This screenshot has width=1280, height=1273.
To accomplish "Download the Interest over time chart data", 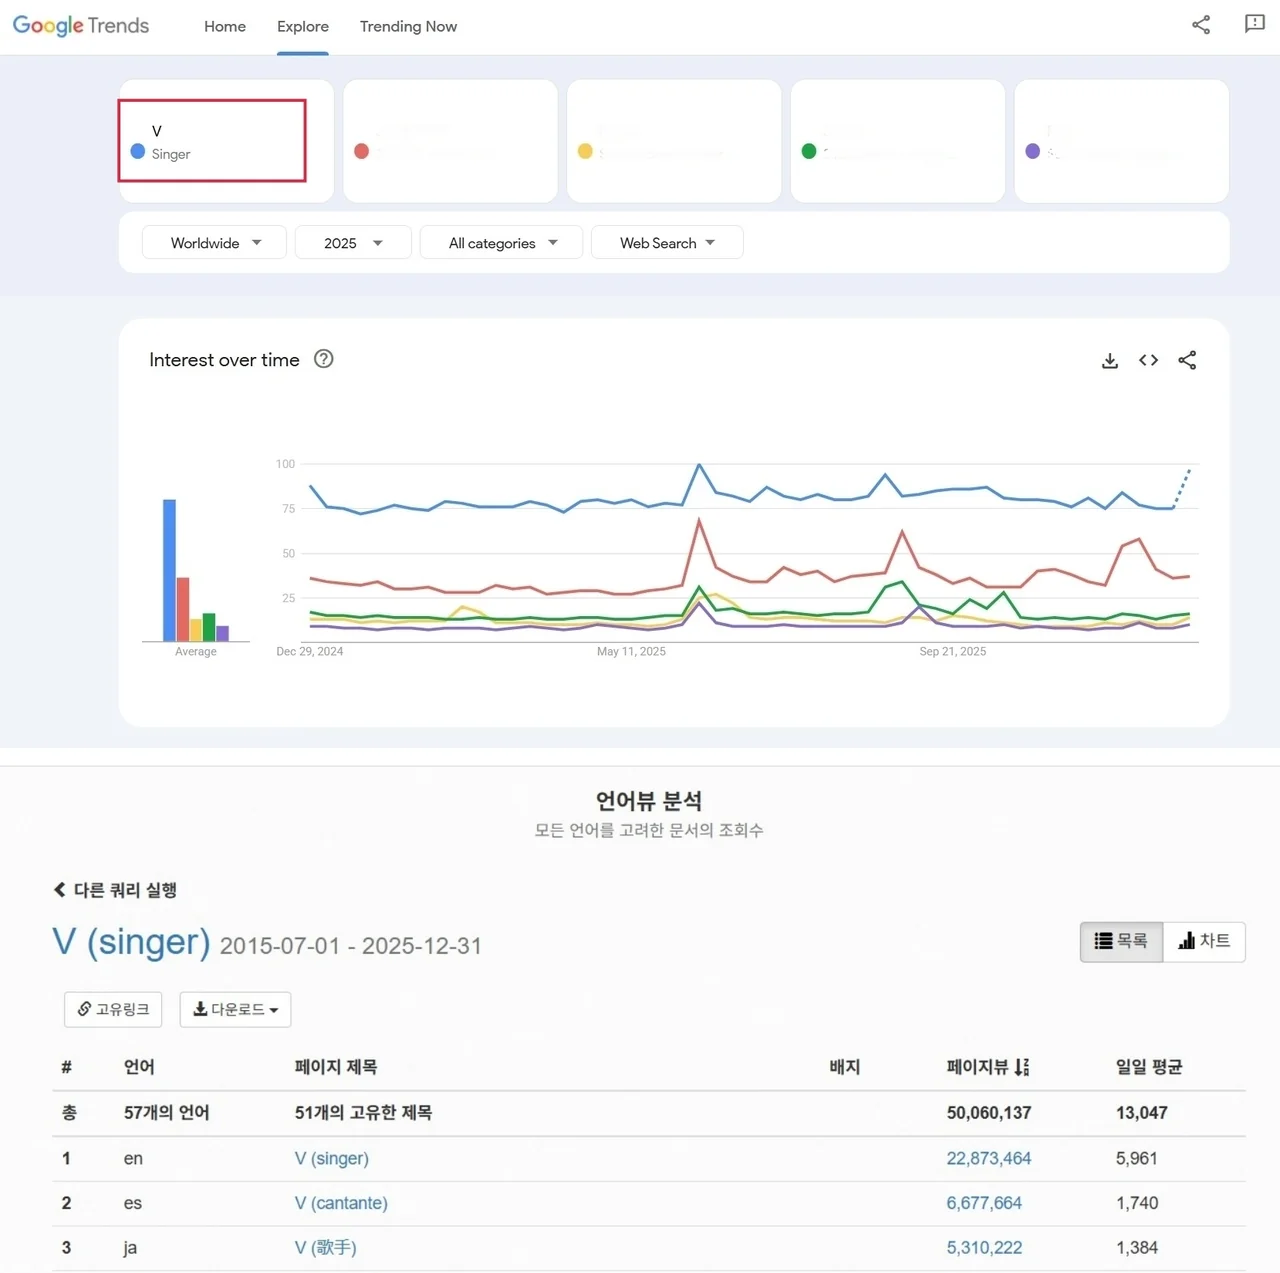I will [x=1109, y=361].
